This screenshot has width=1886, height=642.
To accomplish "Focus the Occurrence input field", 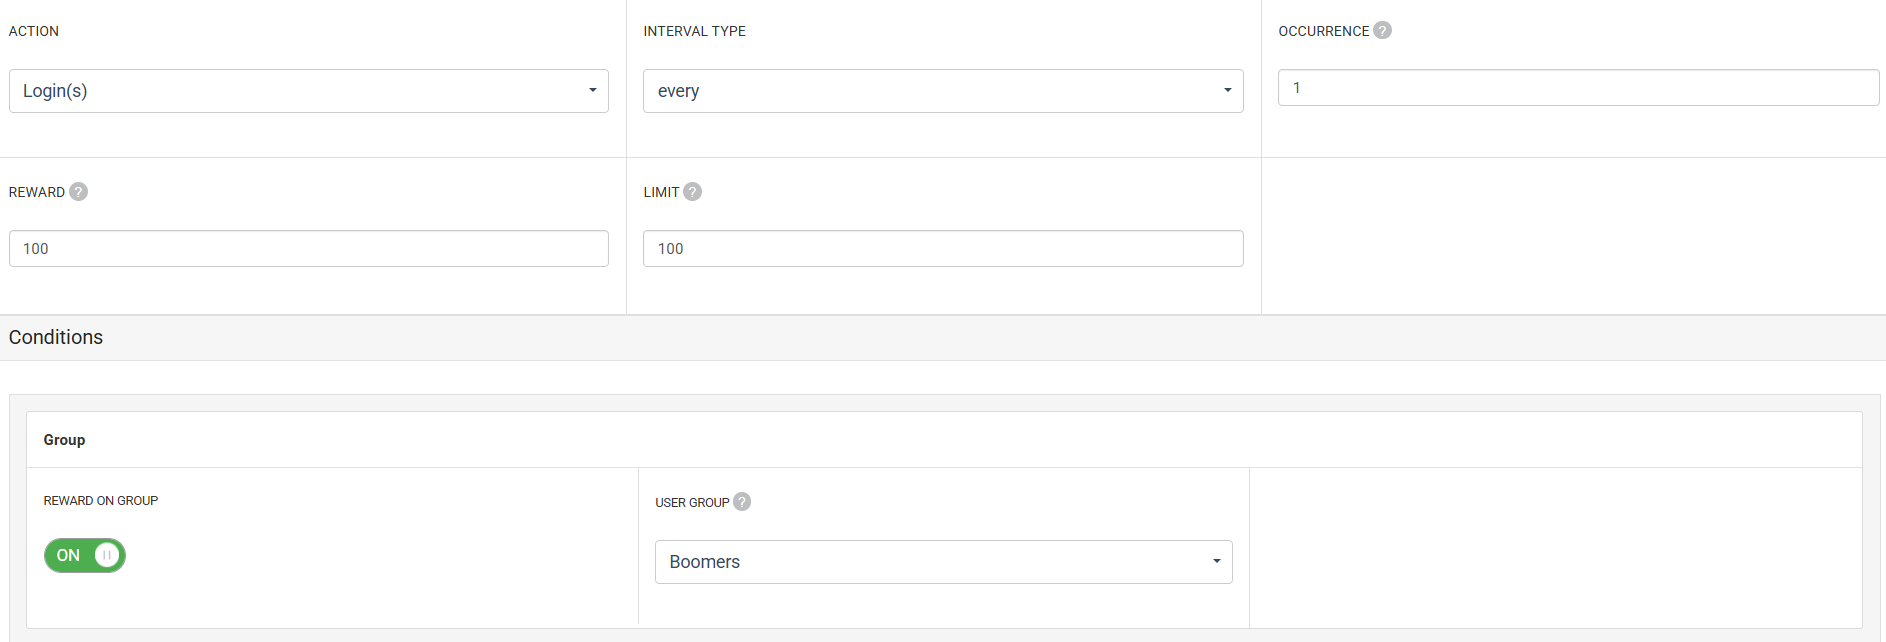I will point(1577,88).
